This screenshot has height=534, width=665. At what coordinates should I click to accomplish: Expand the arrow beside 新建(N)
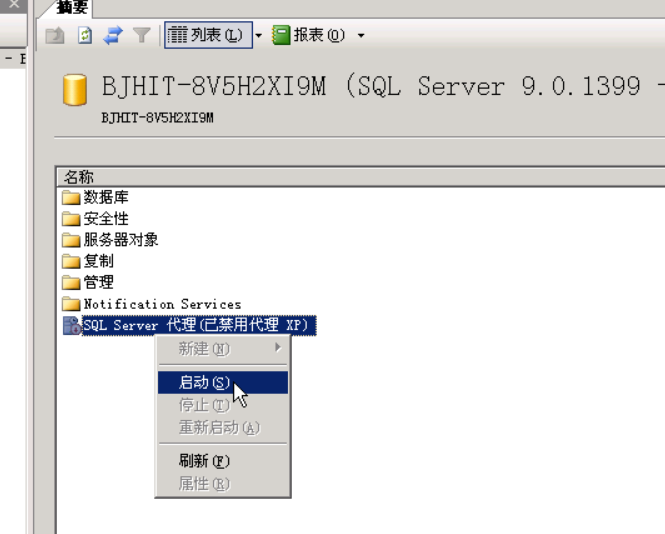278,348
